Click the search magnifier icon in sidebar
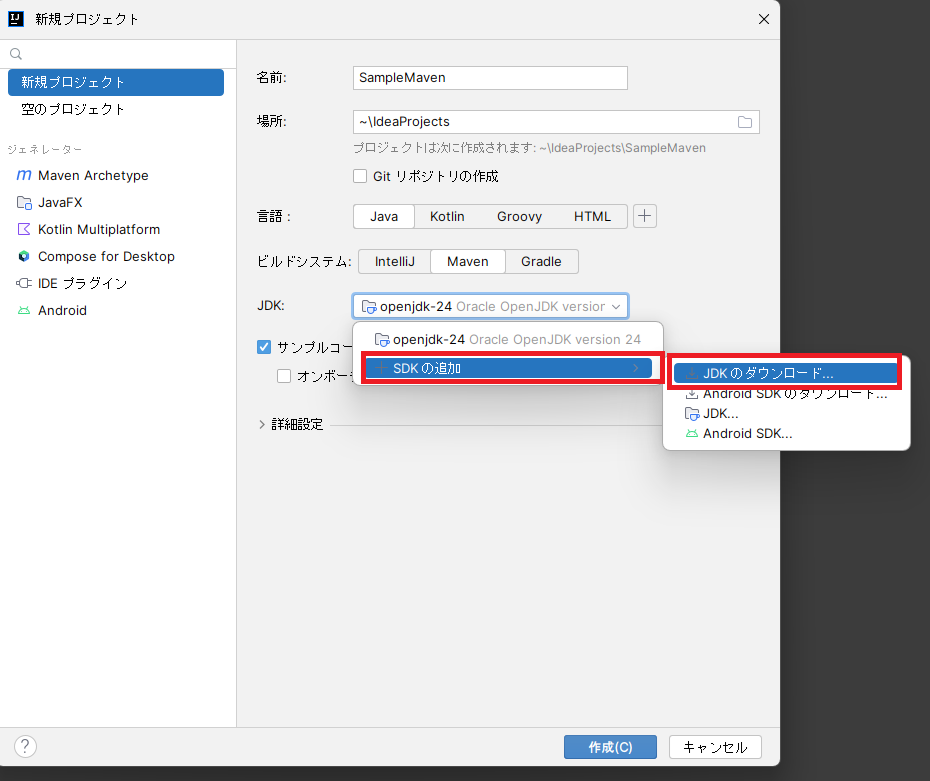This screenshot has height=781, width=930. click(x=16, y=54)
